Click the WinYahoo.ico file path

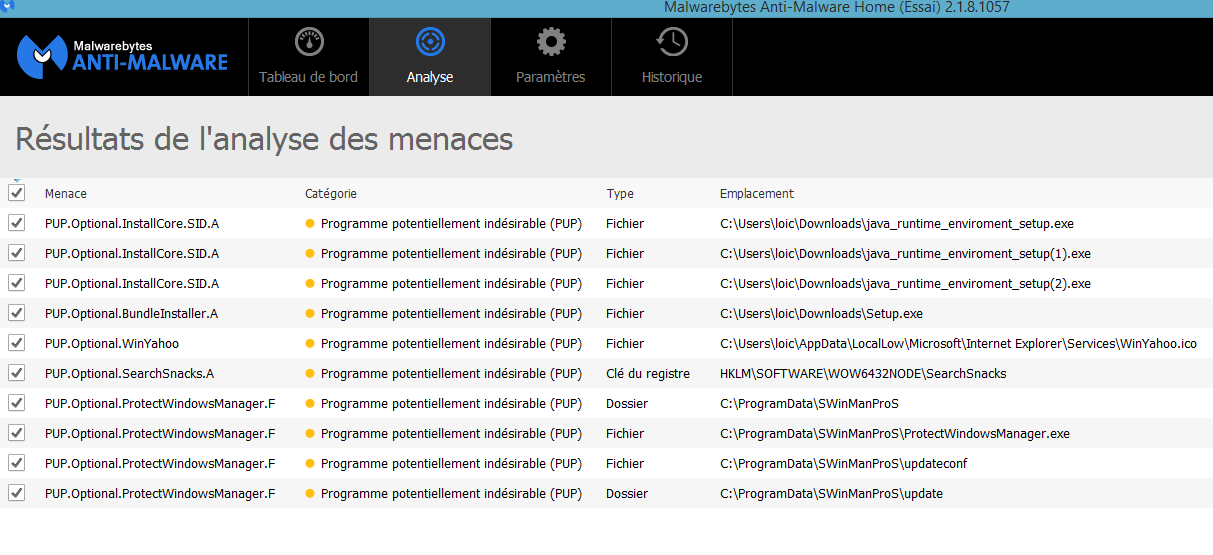(958, 344)
